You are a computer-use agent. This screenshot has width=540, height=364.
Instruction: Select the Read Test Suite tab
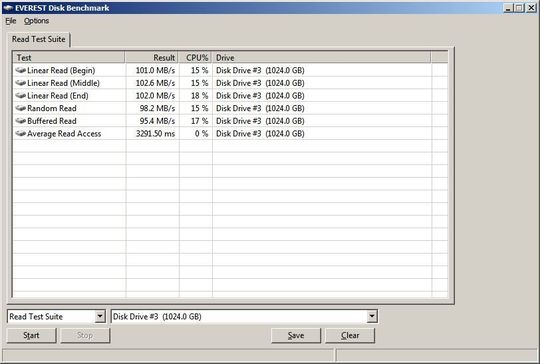[39, 39]
